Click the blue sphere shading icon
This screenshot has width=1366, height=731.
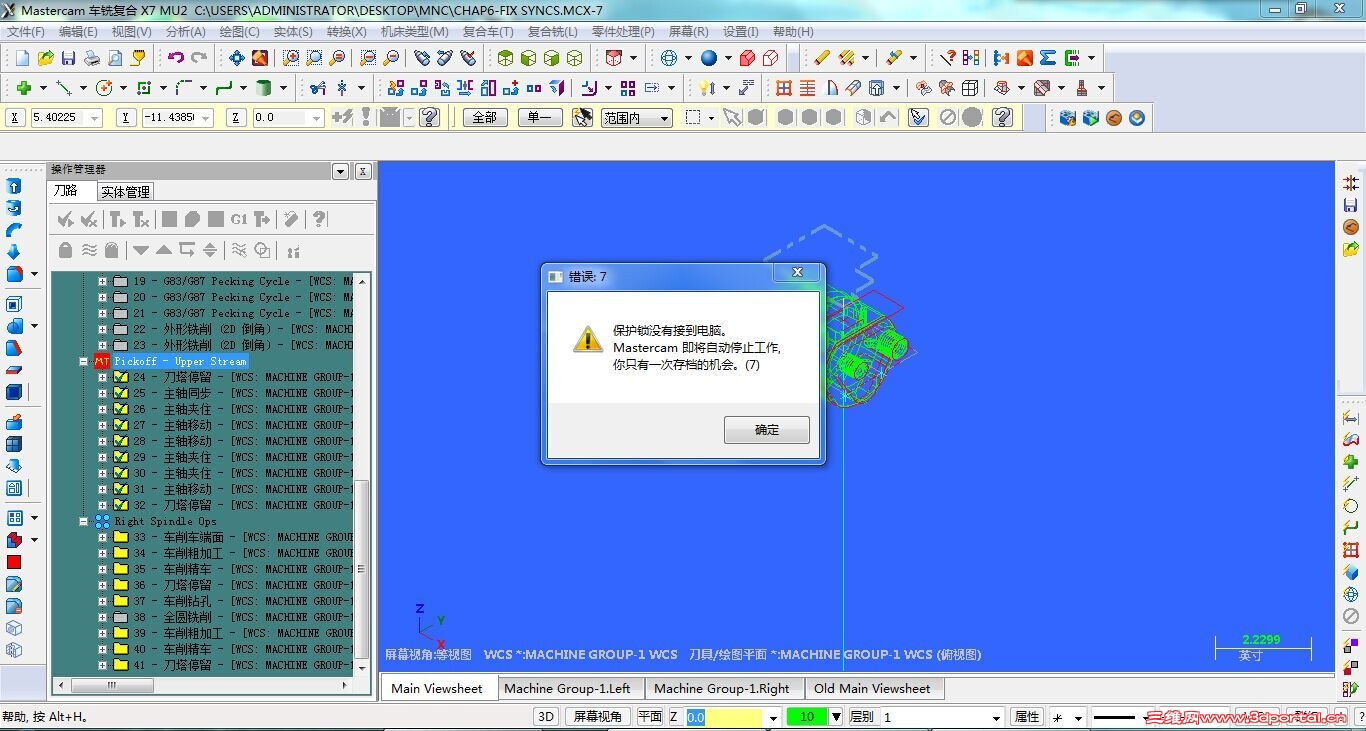pyautogui.click(x=709, y=58)
